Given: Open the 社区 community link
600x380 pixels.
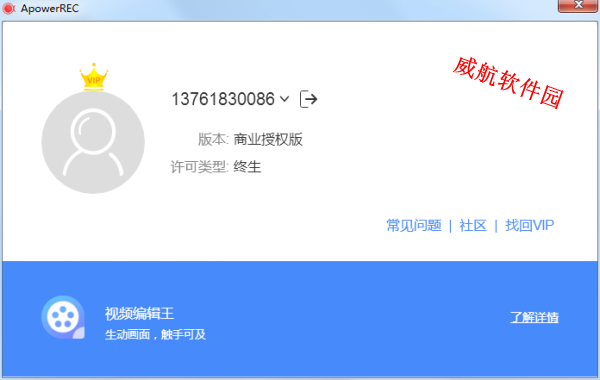Looking at the screenshot, I should pos(473,225).
